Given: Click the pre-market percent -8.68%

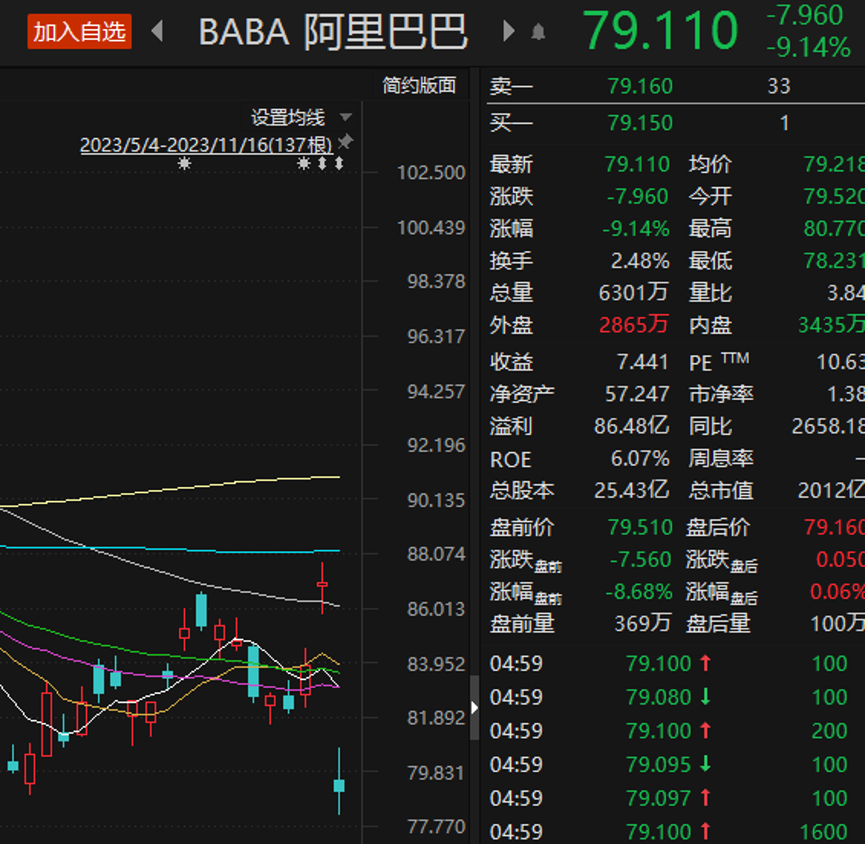Looking at the screenshot, I should (639, 592).
